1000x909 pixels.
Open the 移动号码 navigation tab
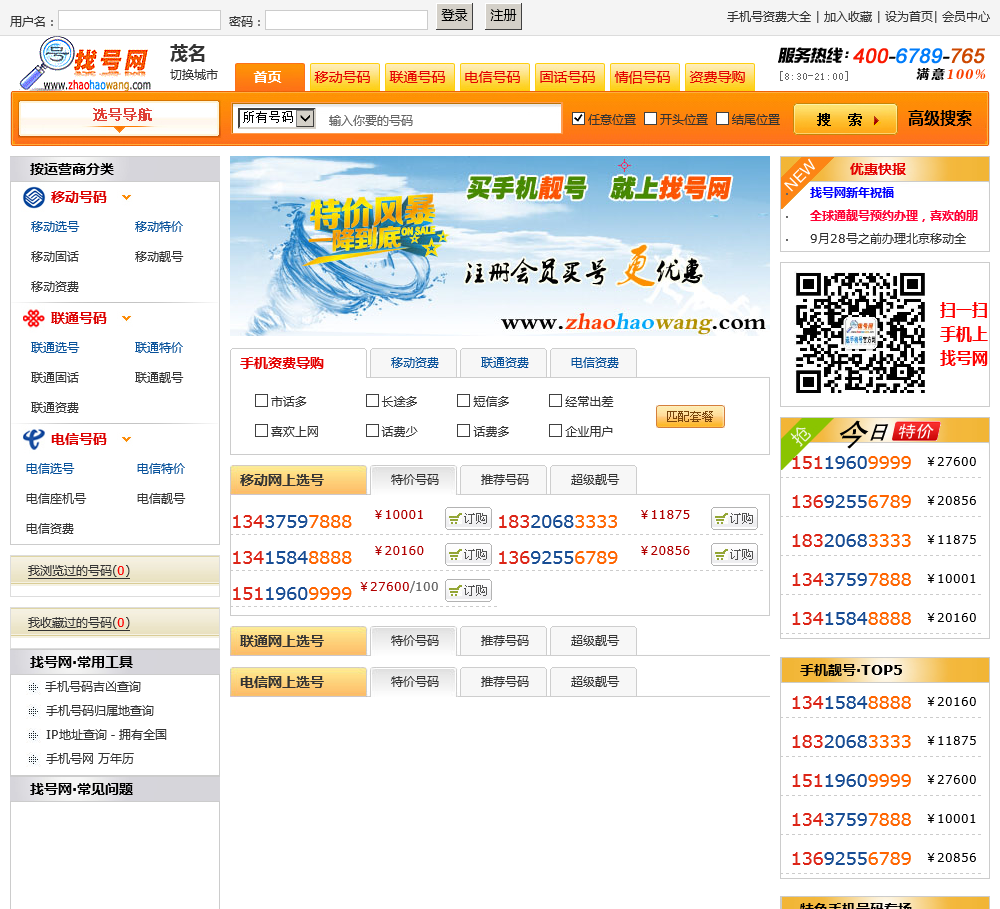pos(344,77)
